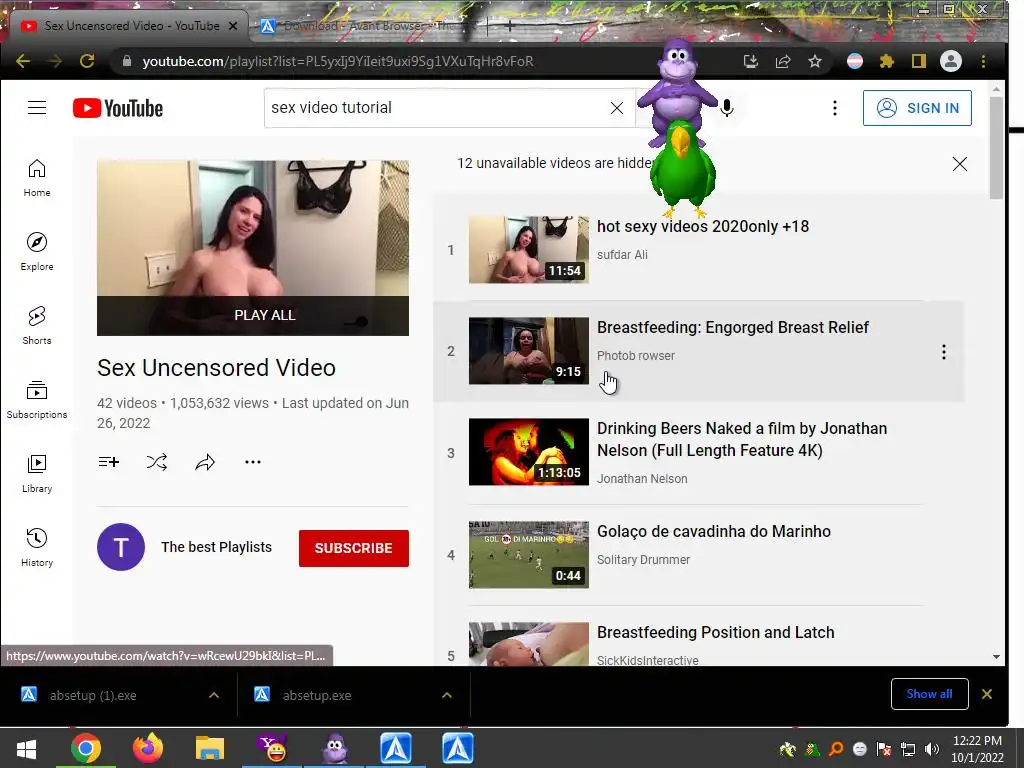Open the absetup.exe downloaded file

317,696
